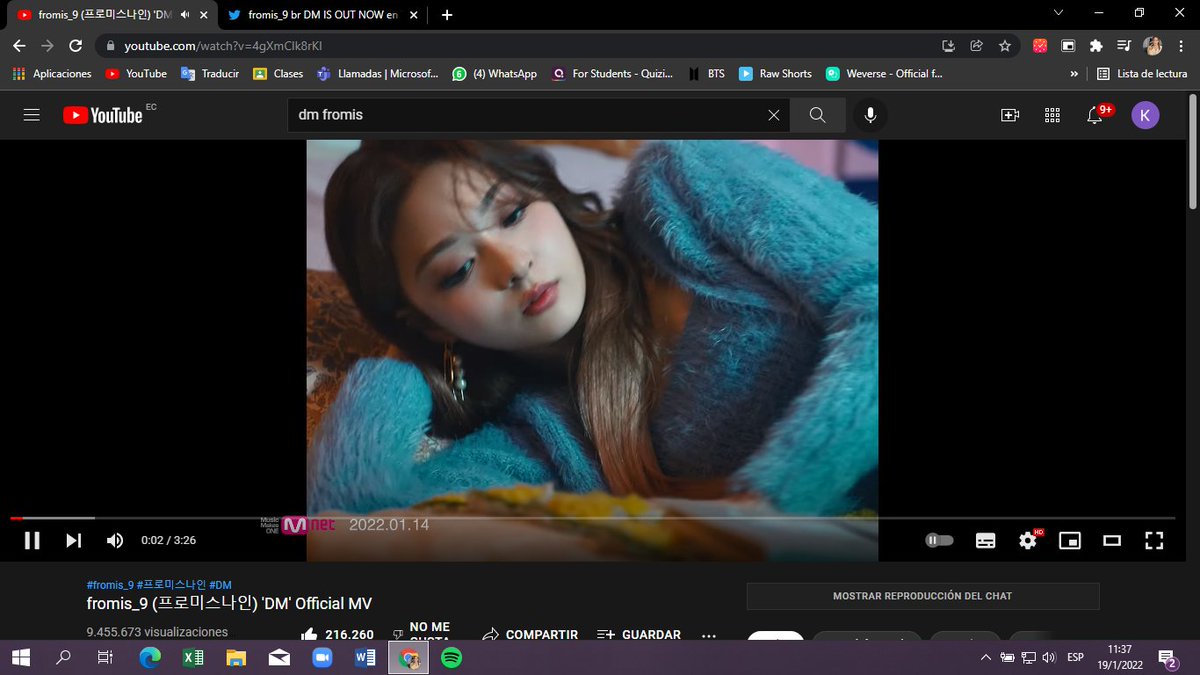Pause the video
This screenshot has width=1200, height=675.
pos(32,540)
